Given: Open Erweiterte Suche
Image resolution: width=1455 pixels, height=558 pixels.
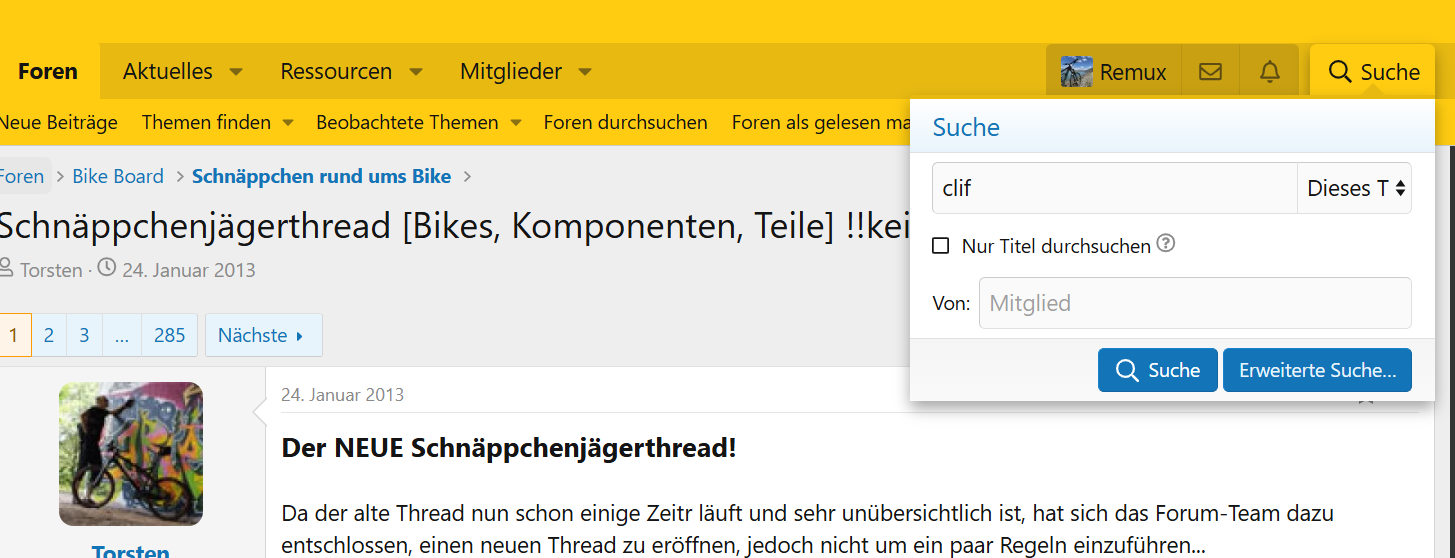Looking at the screenshot, I should coord(1317,370).
